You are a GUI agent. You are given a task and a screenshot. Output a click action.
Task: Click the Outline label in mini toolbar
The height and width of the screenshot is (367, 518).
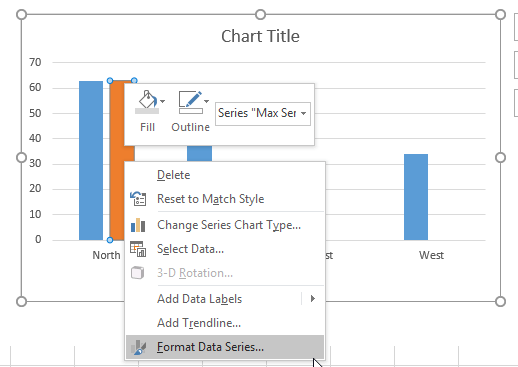click(x=190, y=127)
